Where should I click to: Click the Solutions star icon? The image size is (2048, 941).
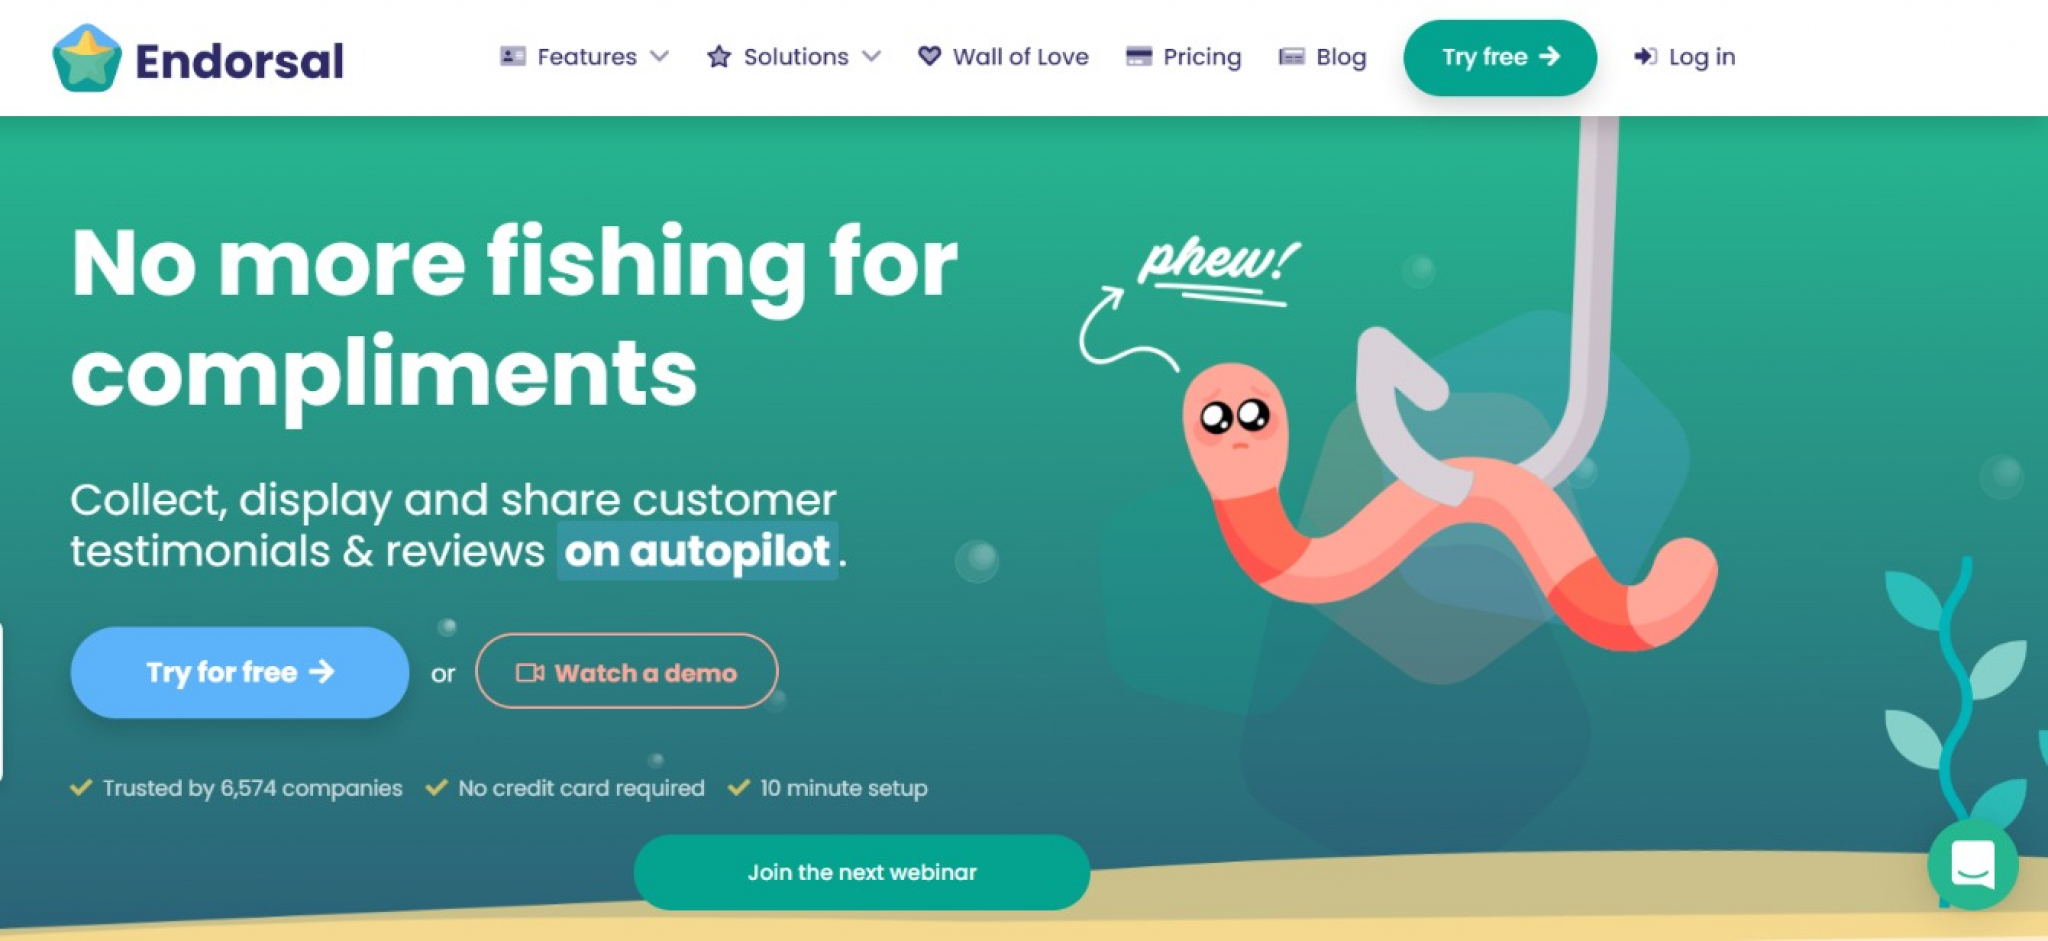coord(719,56)
